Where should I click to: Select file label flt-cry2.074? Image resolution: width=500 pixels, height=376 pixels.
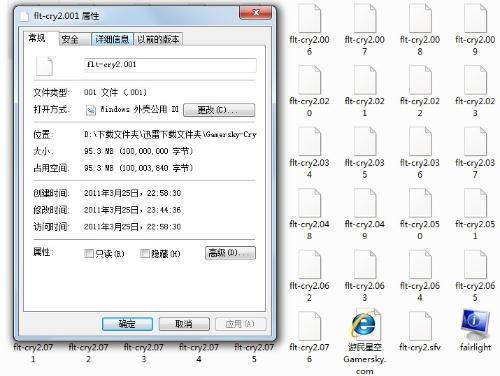[199, 353]
